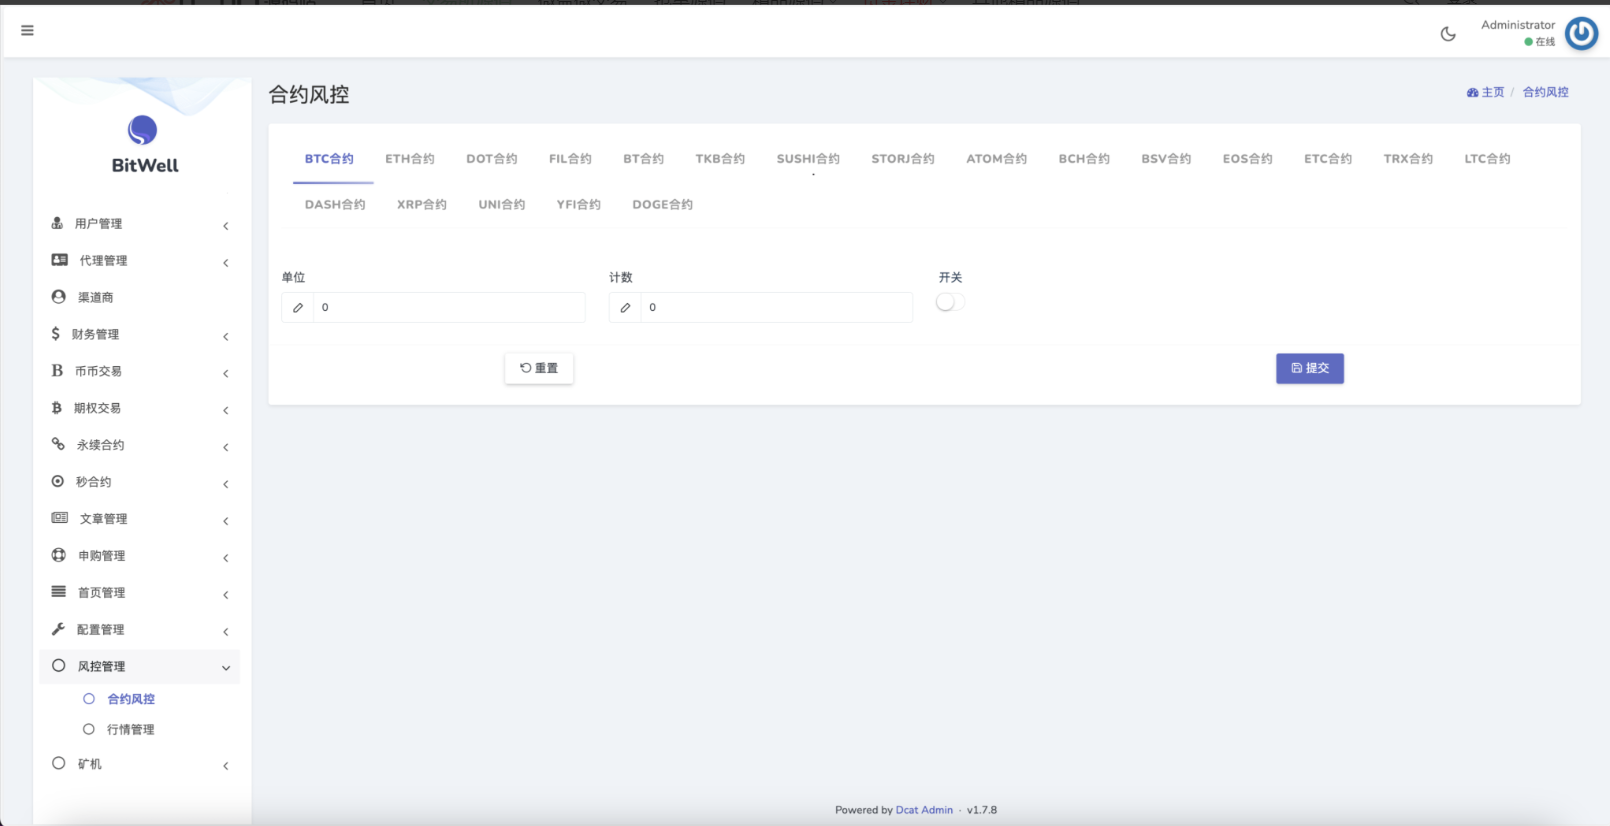Enable the 开关 toggle switch
The width and height of the screenshot is (1610, 826).
pos(950,302)
